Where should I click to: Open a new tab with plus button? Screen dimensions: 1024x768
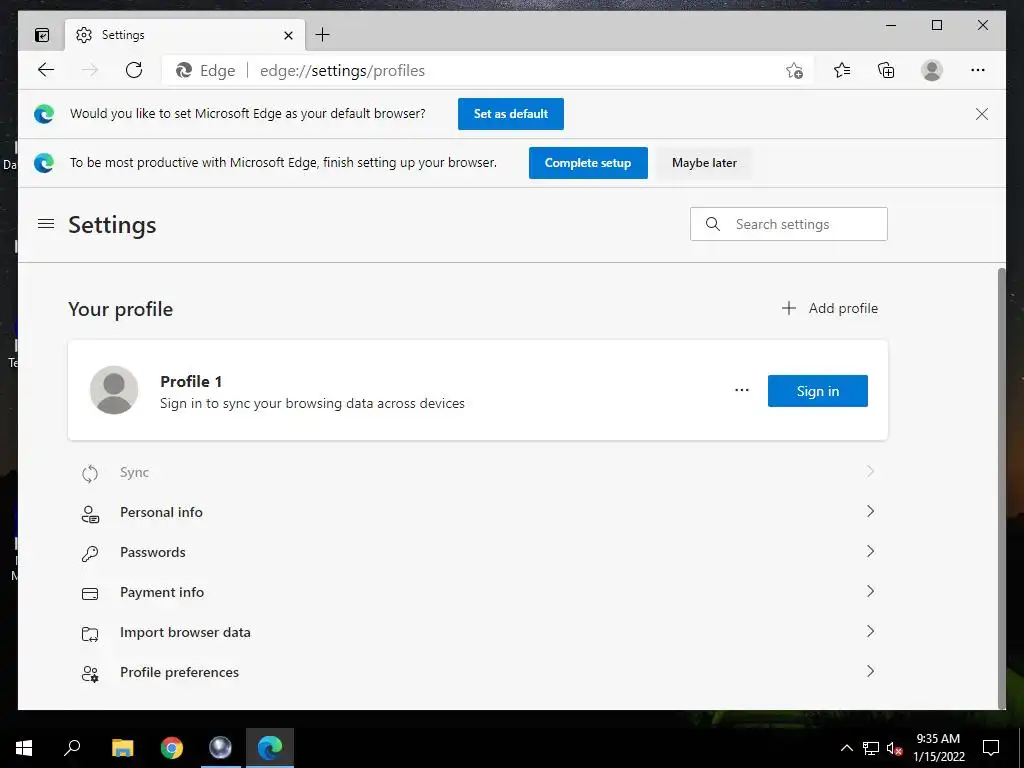pos(323,35)
